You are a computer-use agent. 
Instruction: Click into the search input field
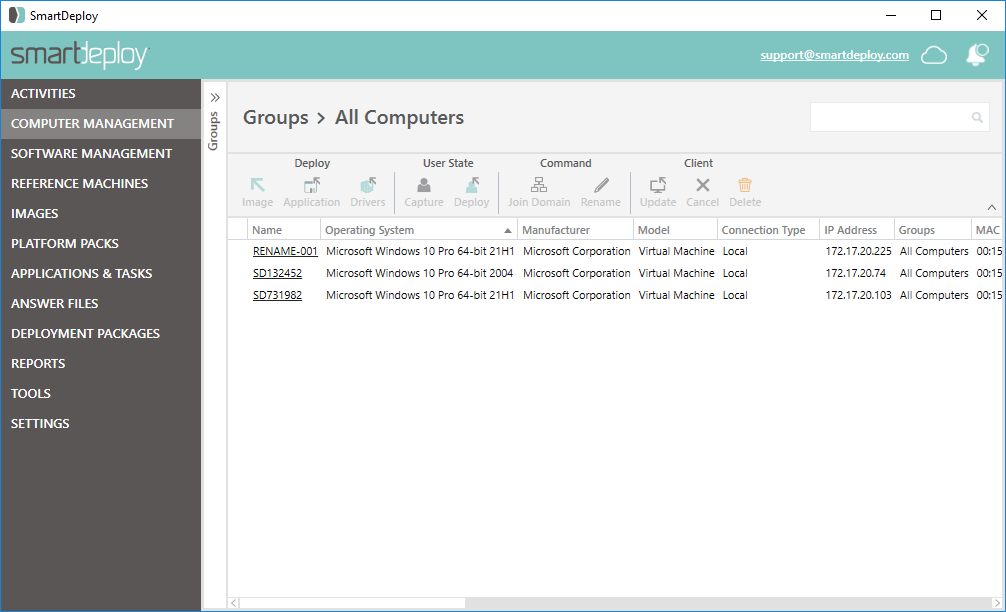pos(890,117)
